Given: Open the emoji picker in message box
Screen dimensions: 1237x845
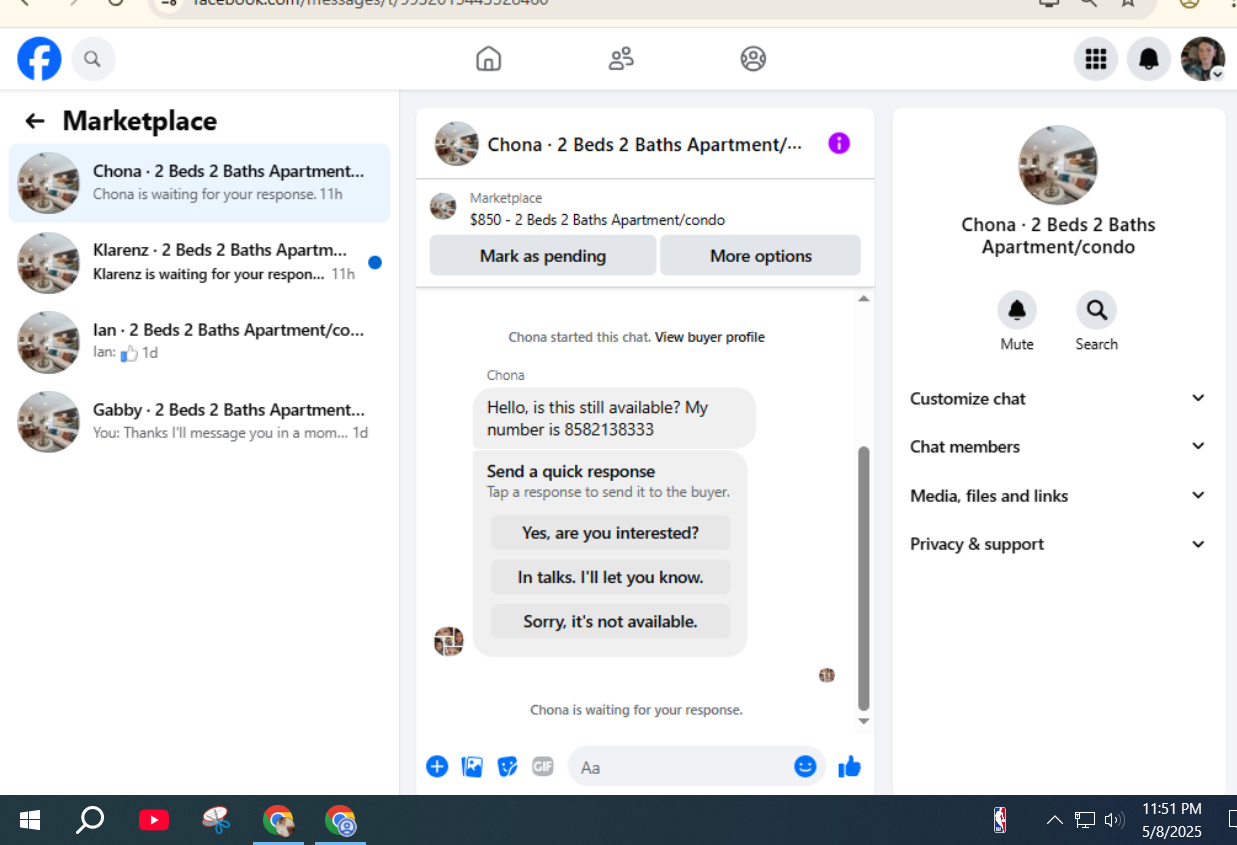Looking at the screenshot, I should 805,767.
